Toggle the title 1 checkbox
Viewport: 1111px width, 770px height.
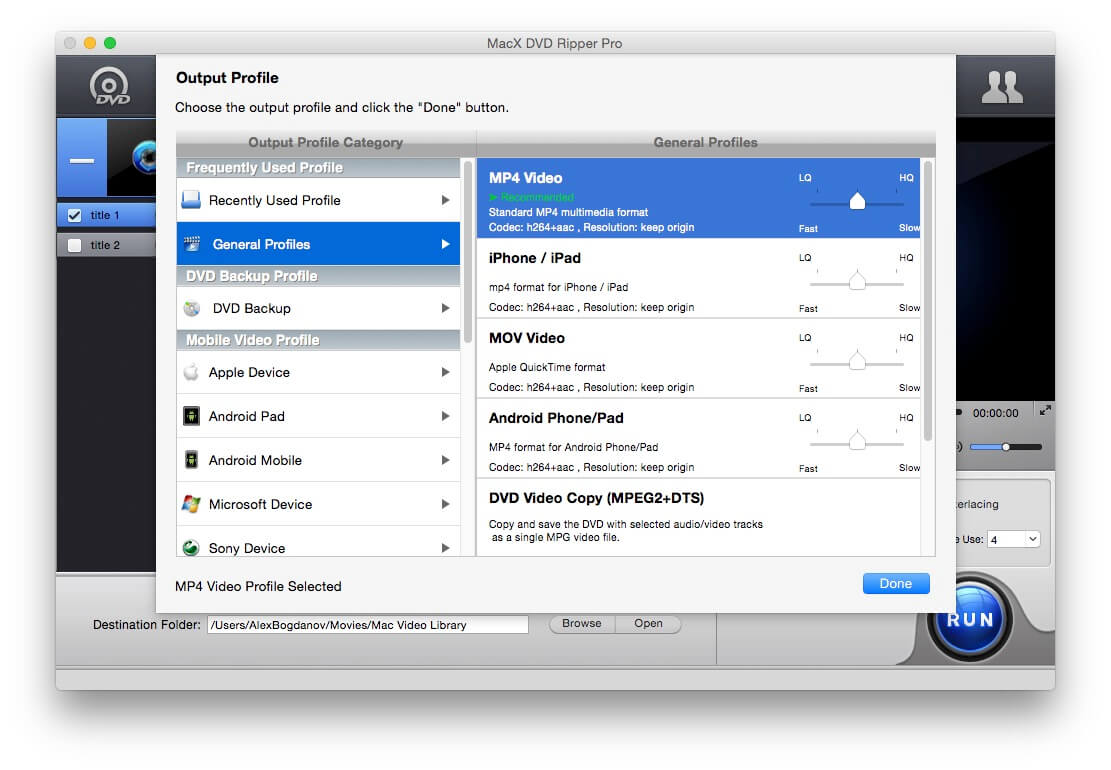click(x=74, y=215)
